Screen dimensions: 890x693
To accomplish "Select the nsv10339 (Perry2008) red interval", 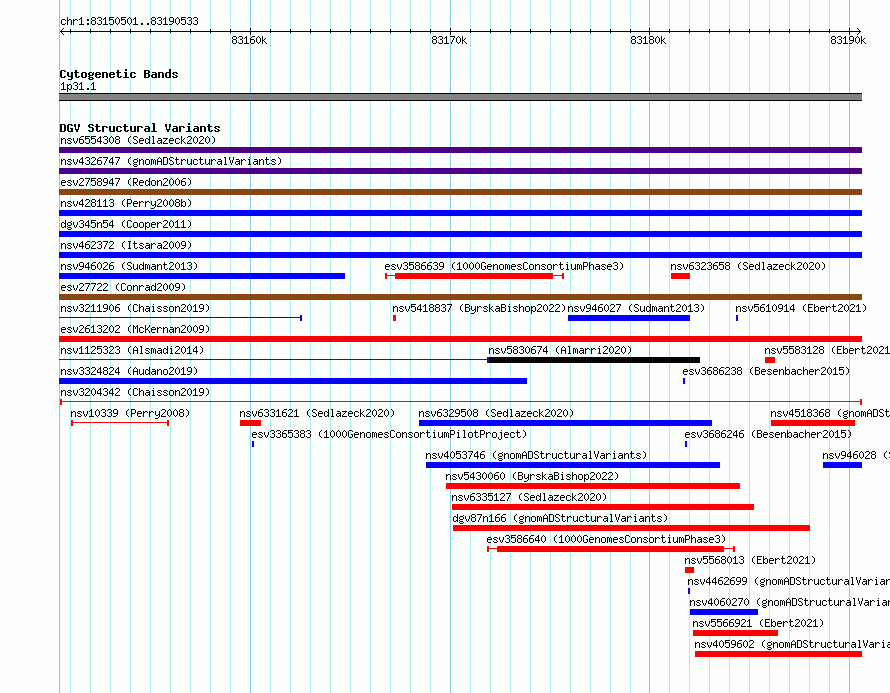I will point(120,423).
